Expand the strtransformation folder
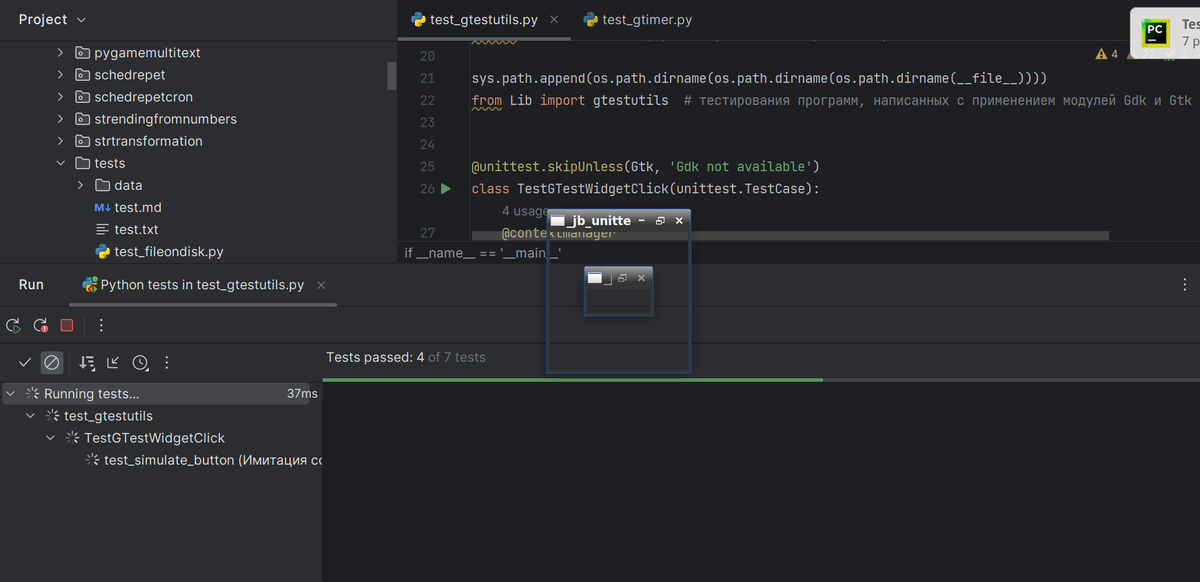 coord(61,141)
